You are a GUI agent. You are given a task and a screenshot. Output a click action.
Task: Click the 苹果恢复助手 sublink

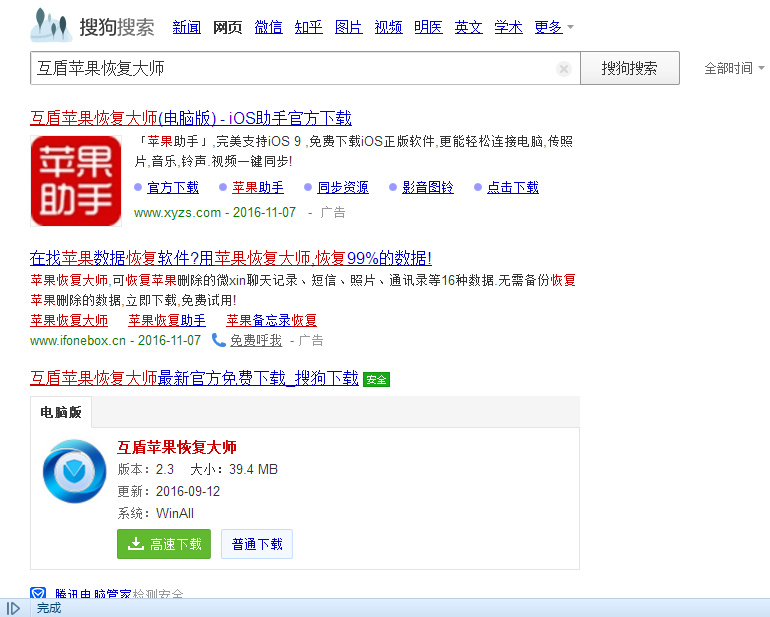pyautogui.click(x=167, y=320)
